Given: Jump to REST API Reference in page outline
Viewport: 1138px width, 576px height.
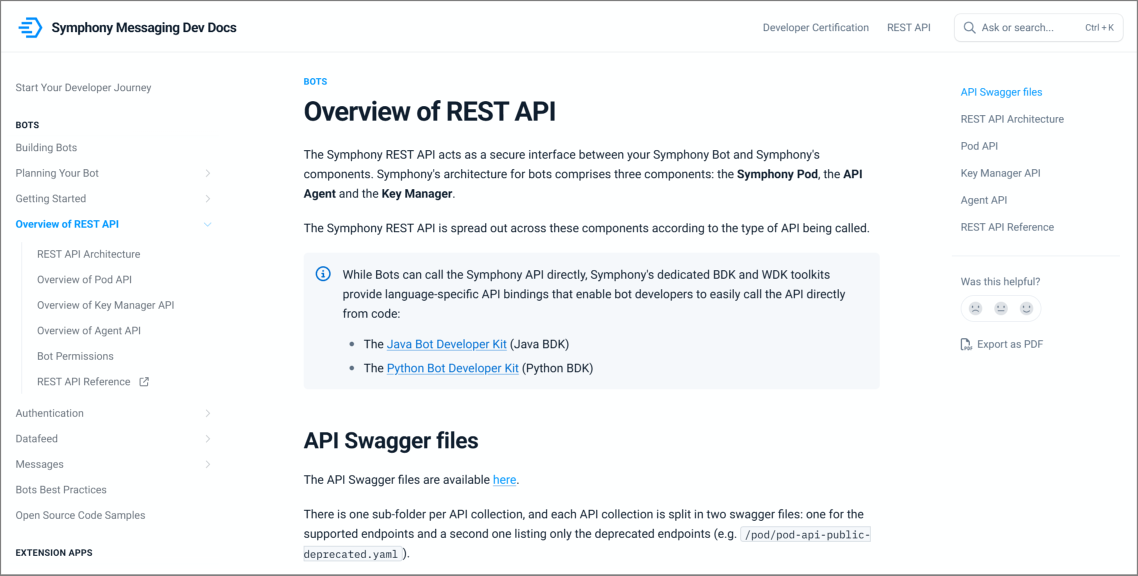Looking at the screenshot, I should 1007,227.
